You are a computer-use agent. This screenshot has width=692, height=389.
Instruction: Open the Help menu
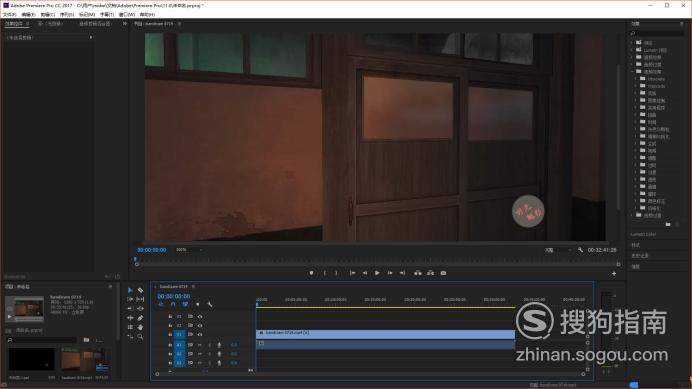point(147,15)
